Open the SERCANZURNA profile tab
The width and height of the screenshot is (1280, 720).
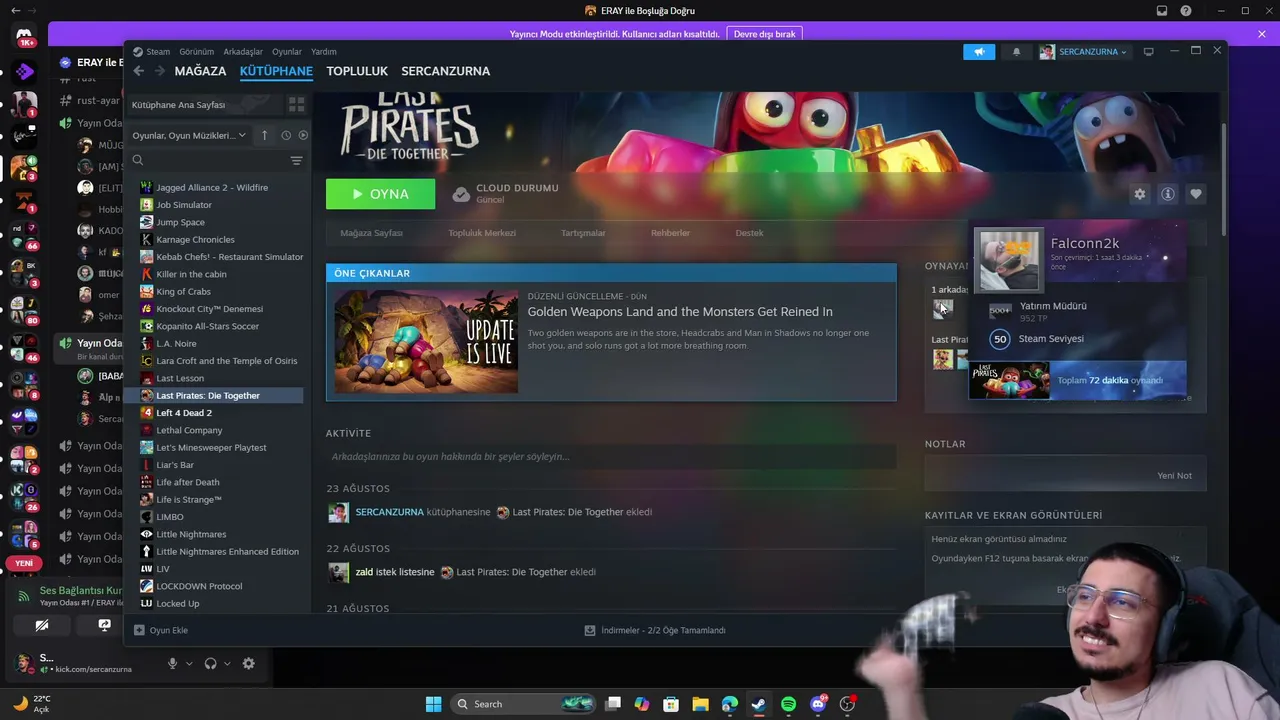coord(445,71)
